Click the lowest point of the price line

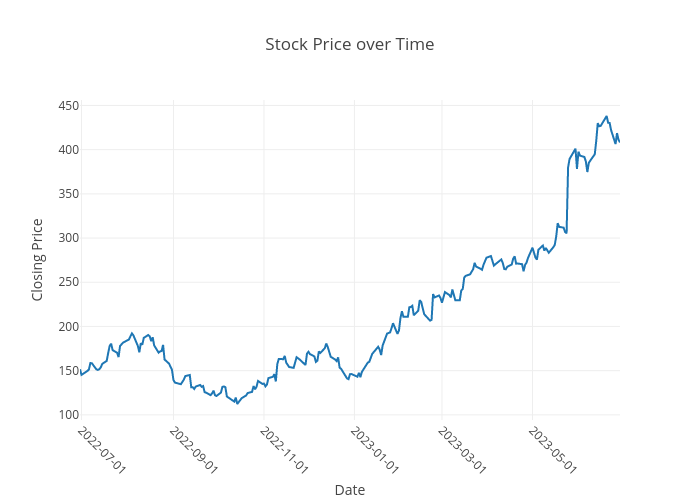pos(237,403)
